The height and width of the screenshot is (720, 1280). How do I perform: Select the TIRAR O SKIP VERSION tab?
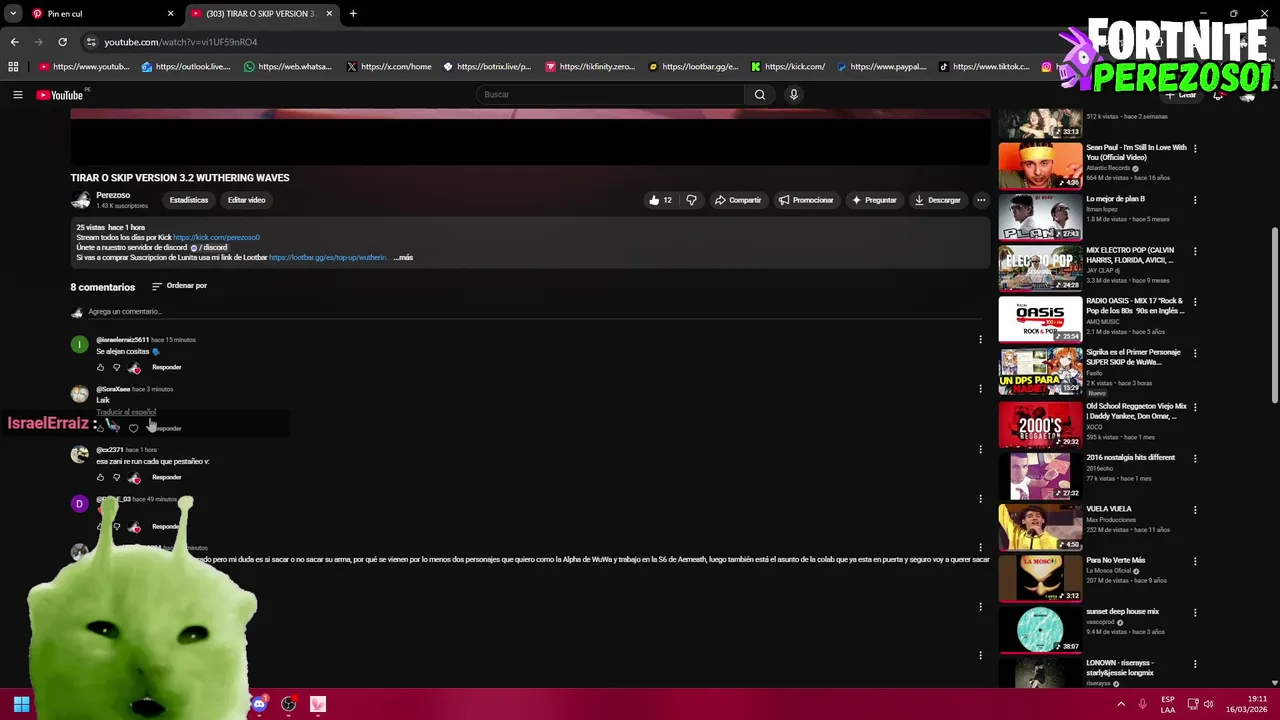click(x=260, y=14)
